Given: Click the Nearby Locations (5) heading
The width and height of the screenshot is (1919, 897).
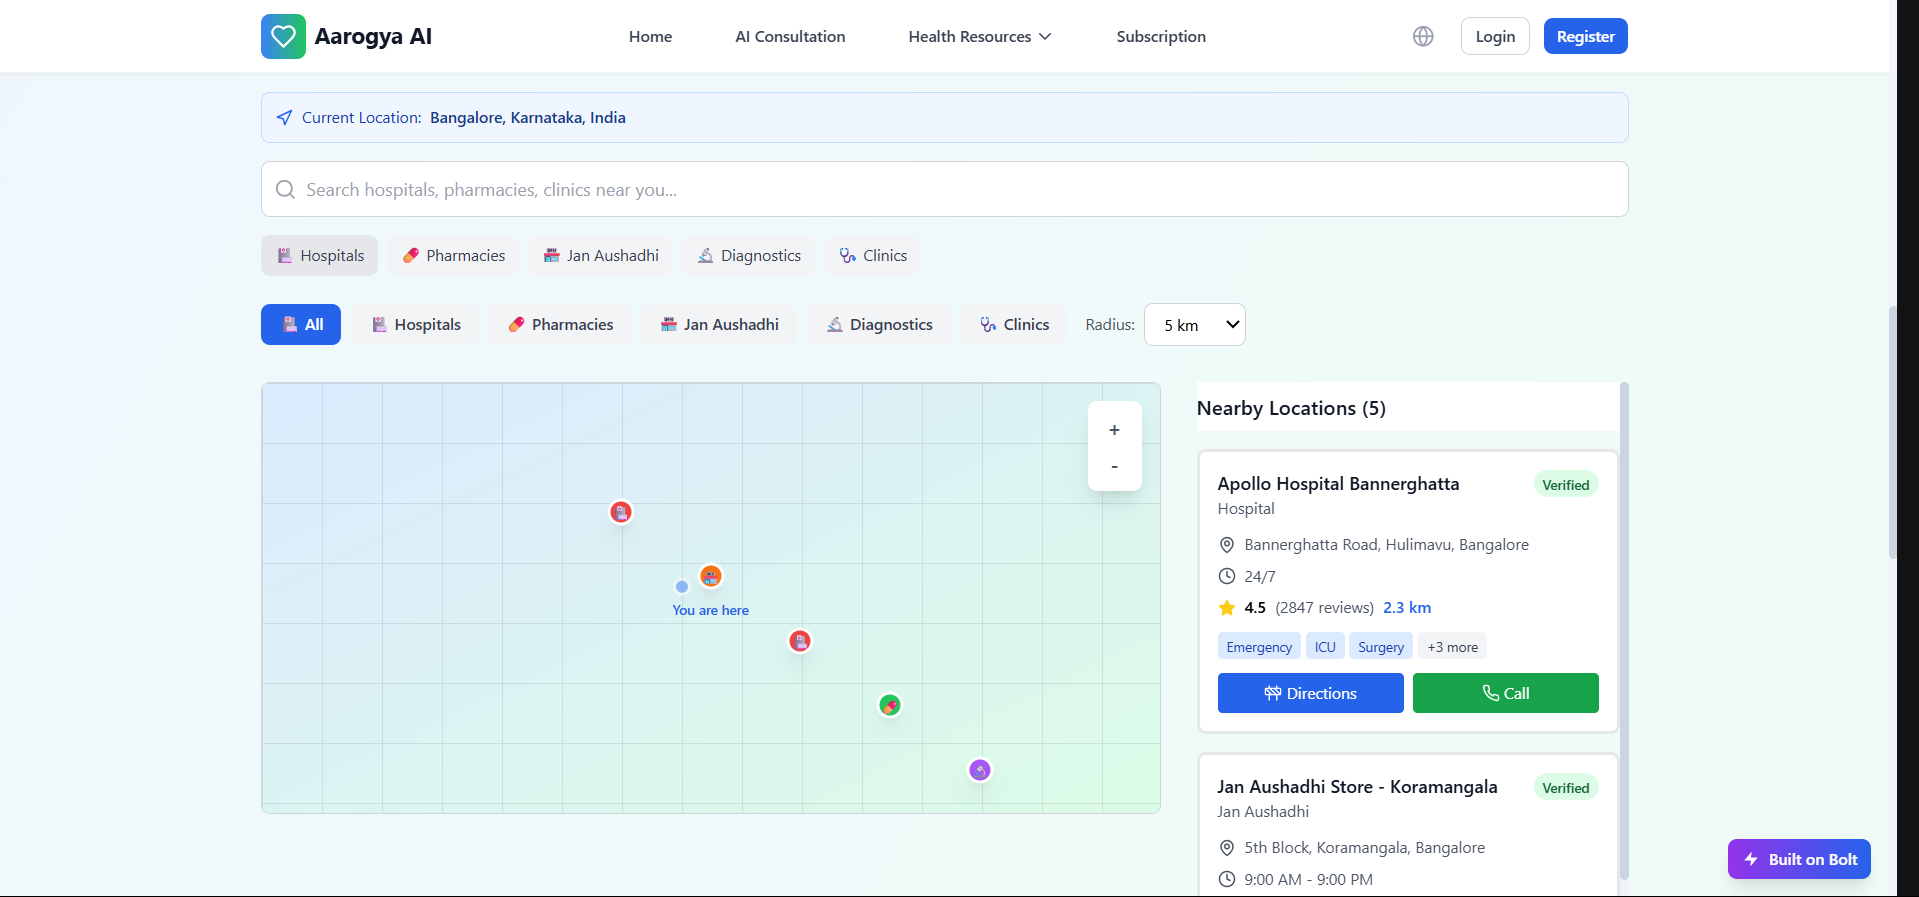Looking at the screenshot, I should [x=1291, y=408].
